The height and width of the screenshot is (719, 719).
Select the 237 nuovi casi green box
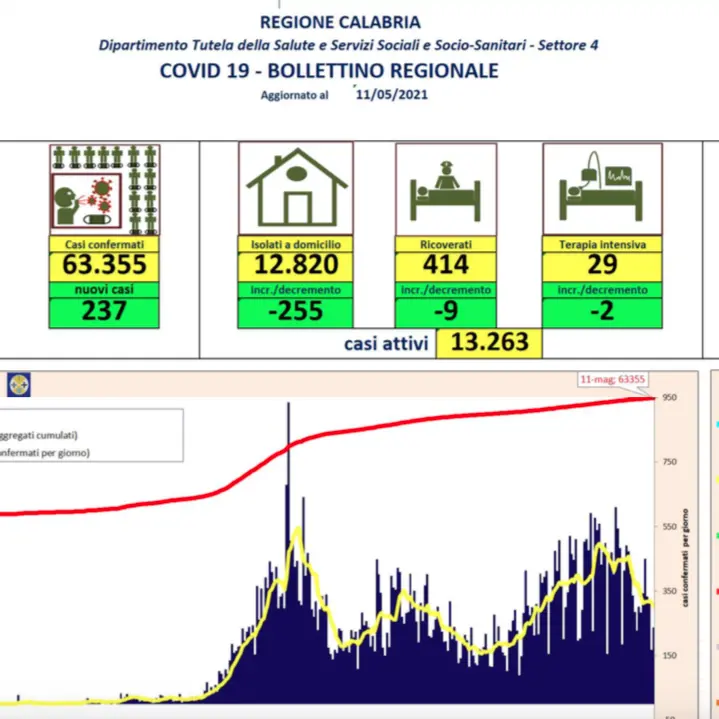pyautogui.click(x=105, y=311)
